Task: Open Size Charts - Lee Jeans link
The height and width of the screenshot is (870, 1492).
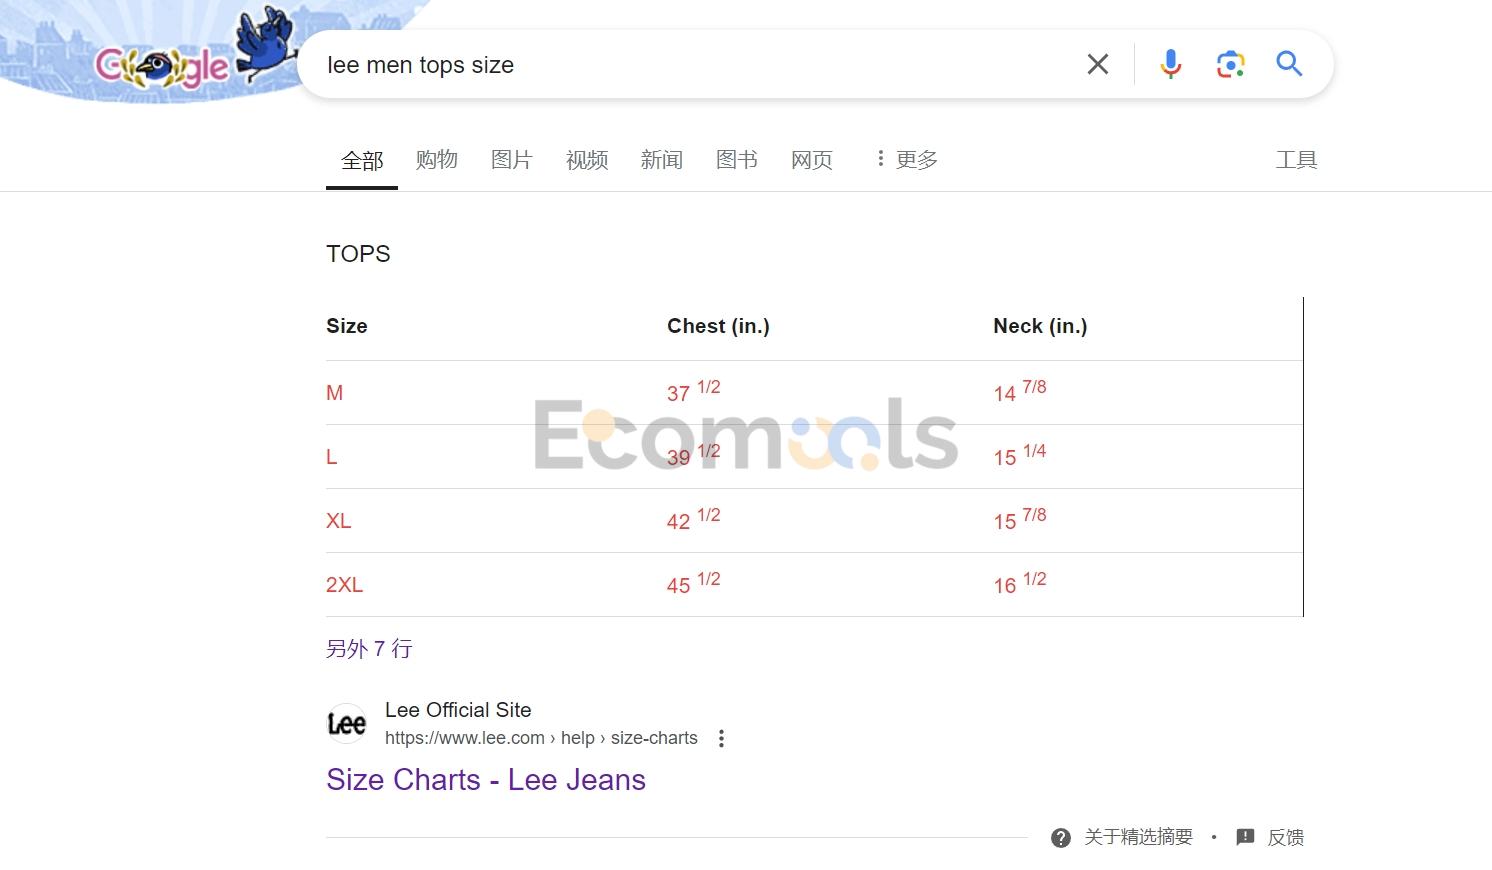Action: coord(486,779)
